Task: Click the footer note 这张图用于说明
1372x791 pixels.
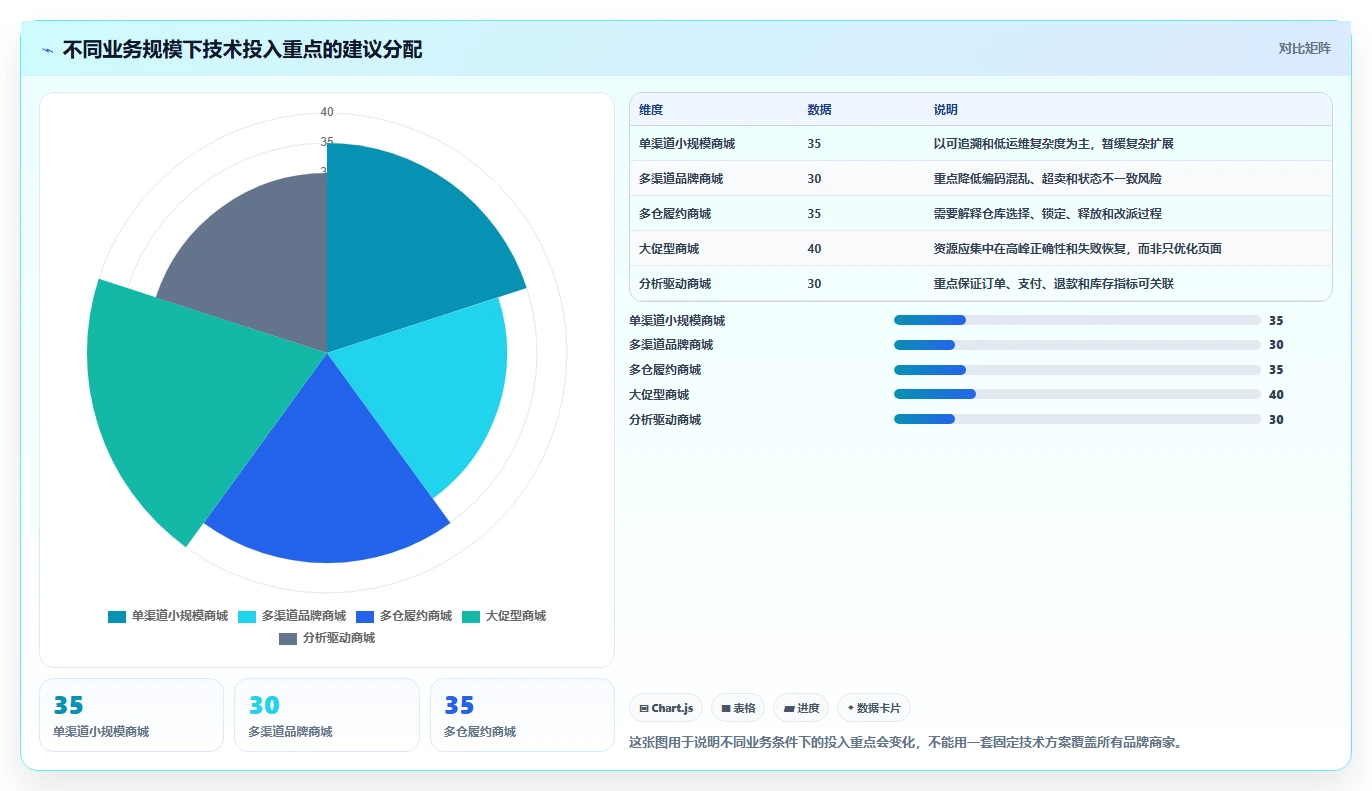Action: tap(906, 743)
